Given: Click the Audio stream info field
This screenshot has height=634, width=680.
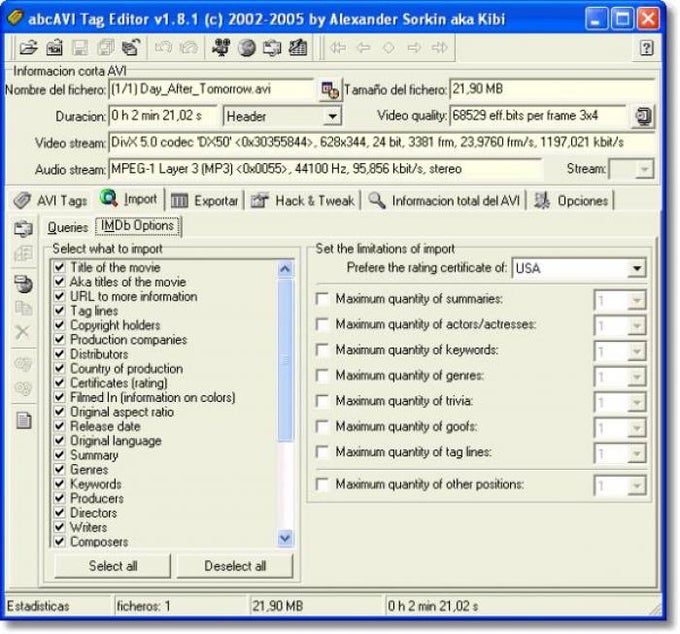Looking at the screenshot, I should pos(325,169).
